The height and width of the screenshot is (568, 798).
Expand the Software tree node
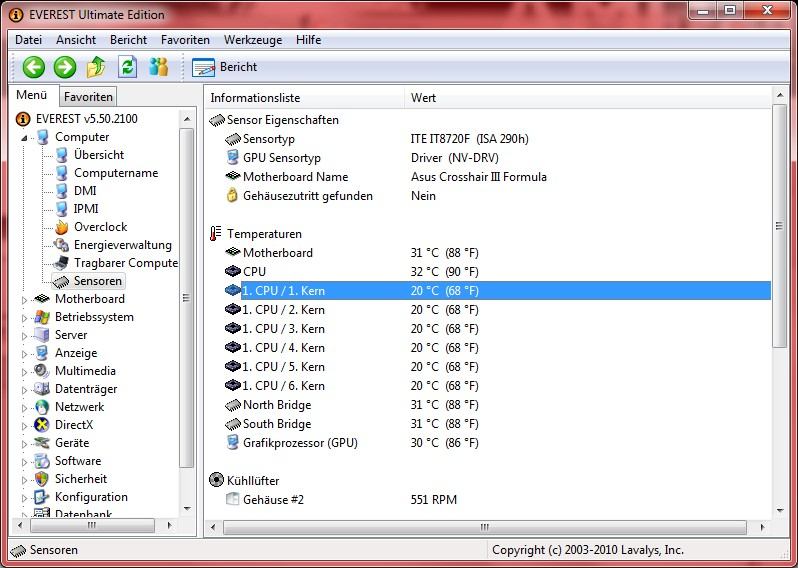tap(24, 462)
